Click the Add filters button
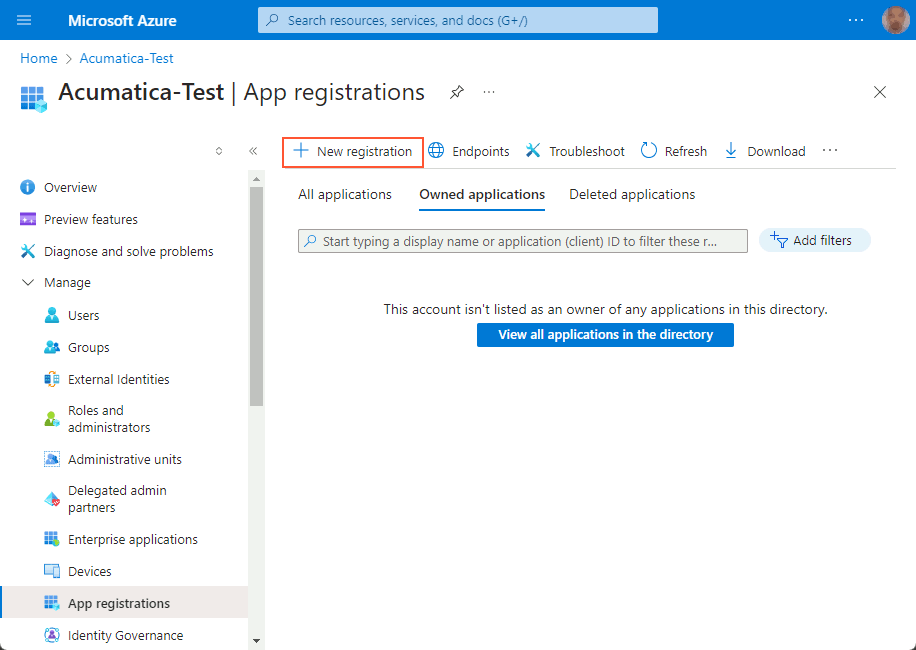This screenshot has height=650, width=916. 814,240
